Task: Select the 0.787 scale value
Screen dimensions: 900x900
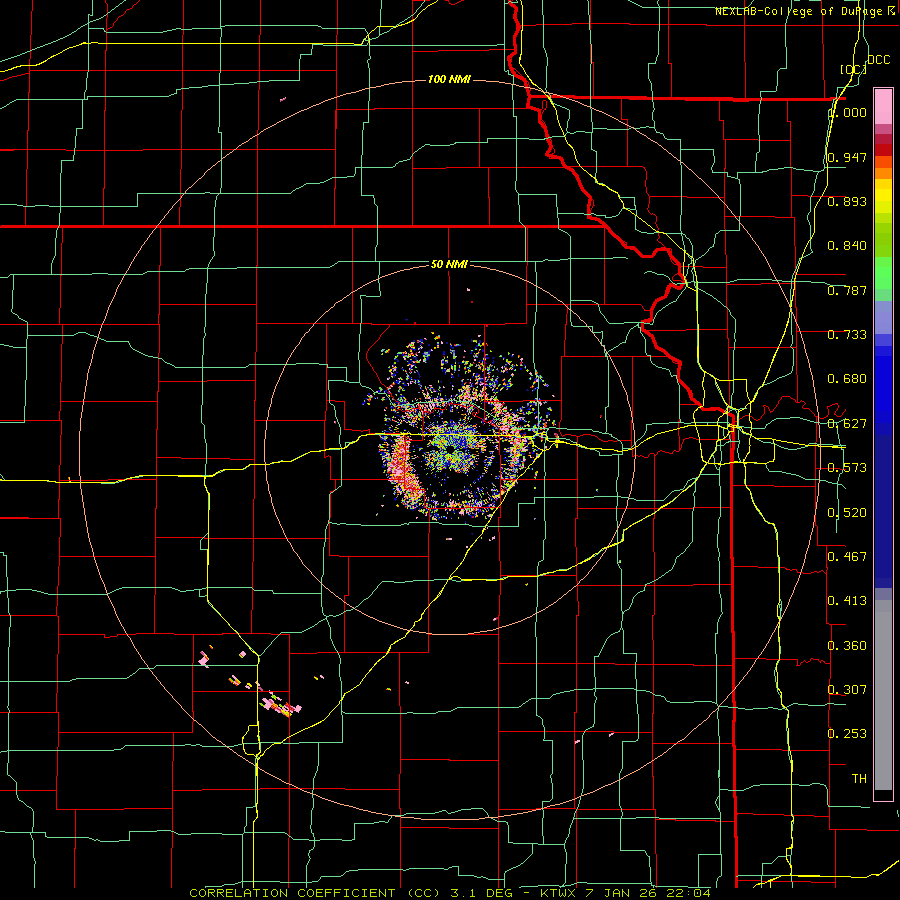Action: (x=847, y=290)
